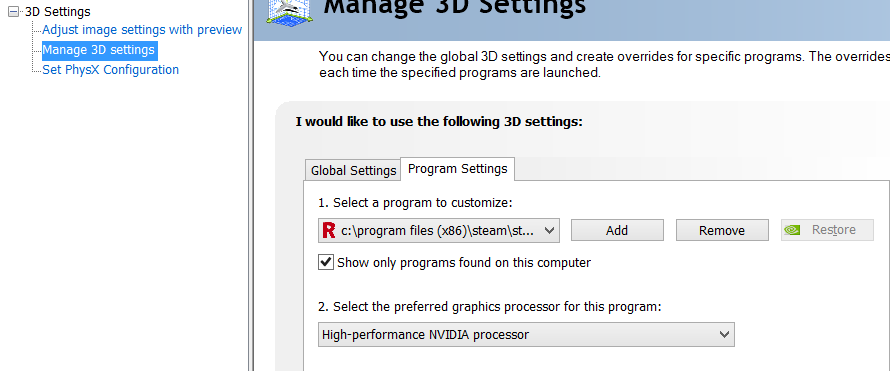This screenshot has height=371, width=890.
Task: Switch to the Global Settings tab
Action: [x=353, y=170]
